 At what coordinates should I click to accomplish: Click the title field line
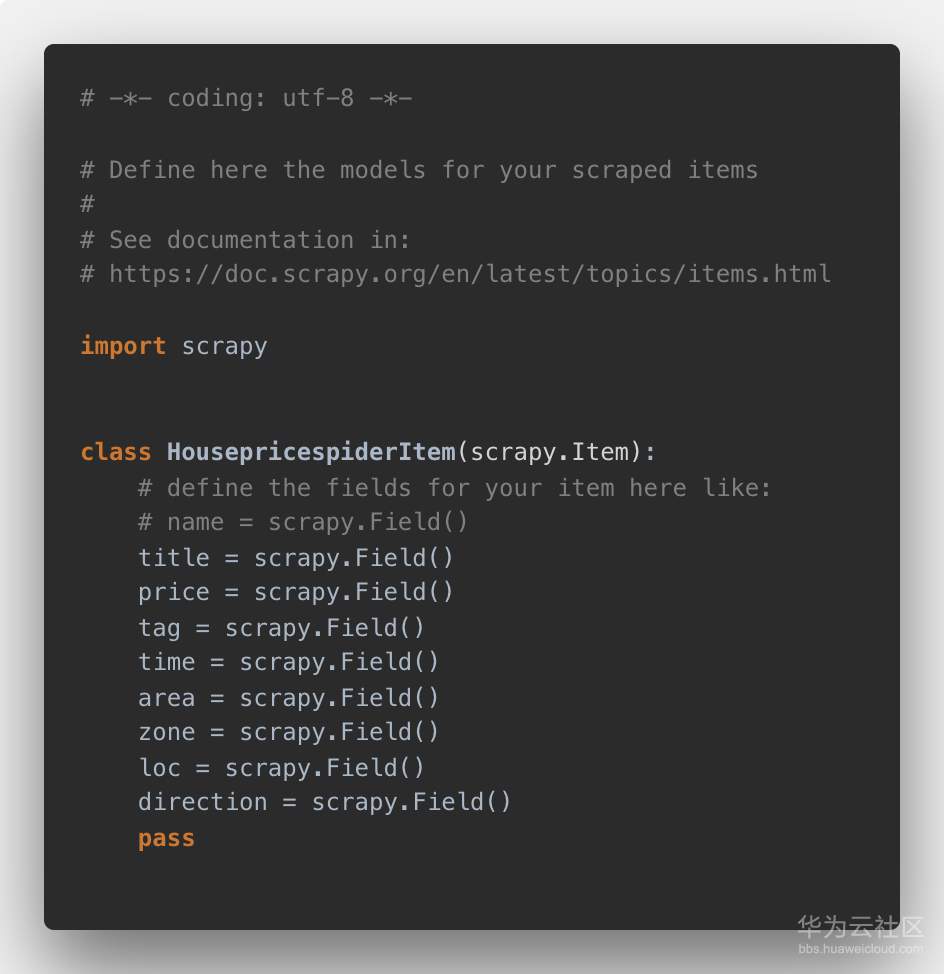click(296, 557)
